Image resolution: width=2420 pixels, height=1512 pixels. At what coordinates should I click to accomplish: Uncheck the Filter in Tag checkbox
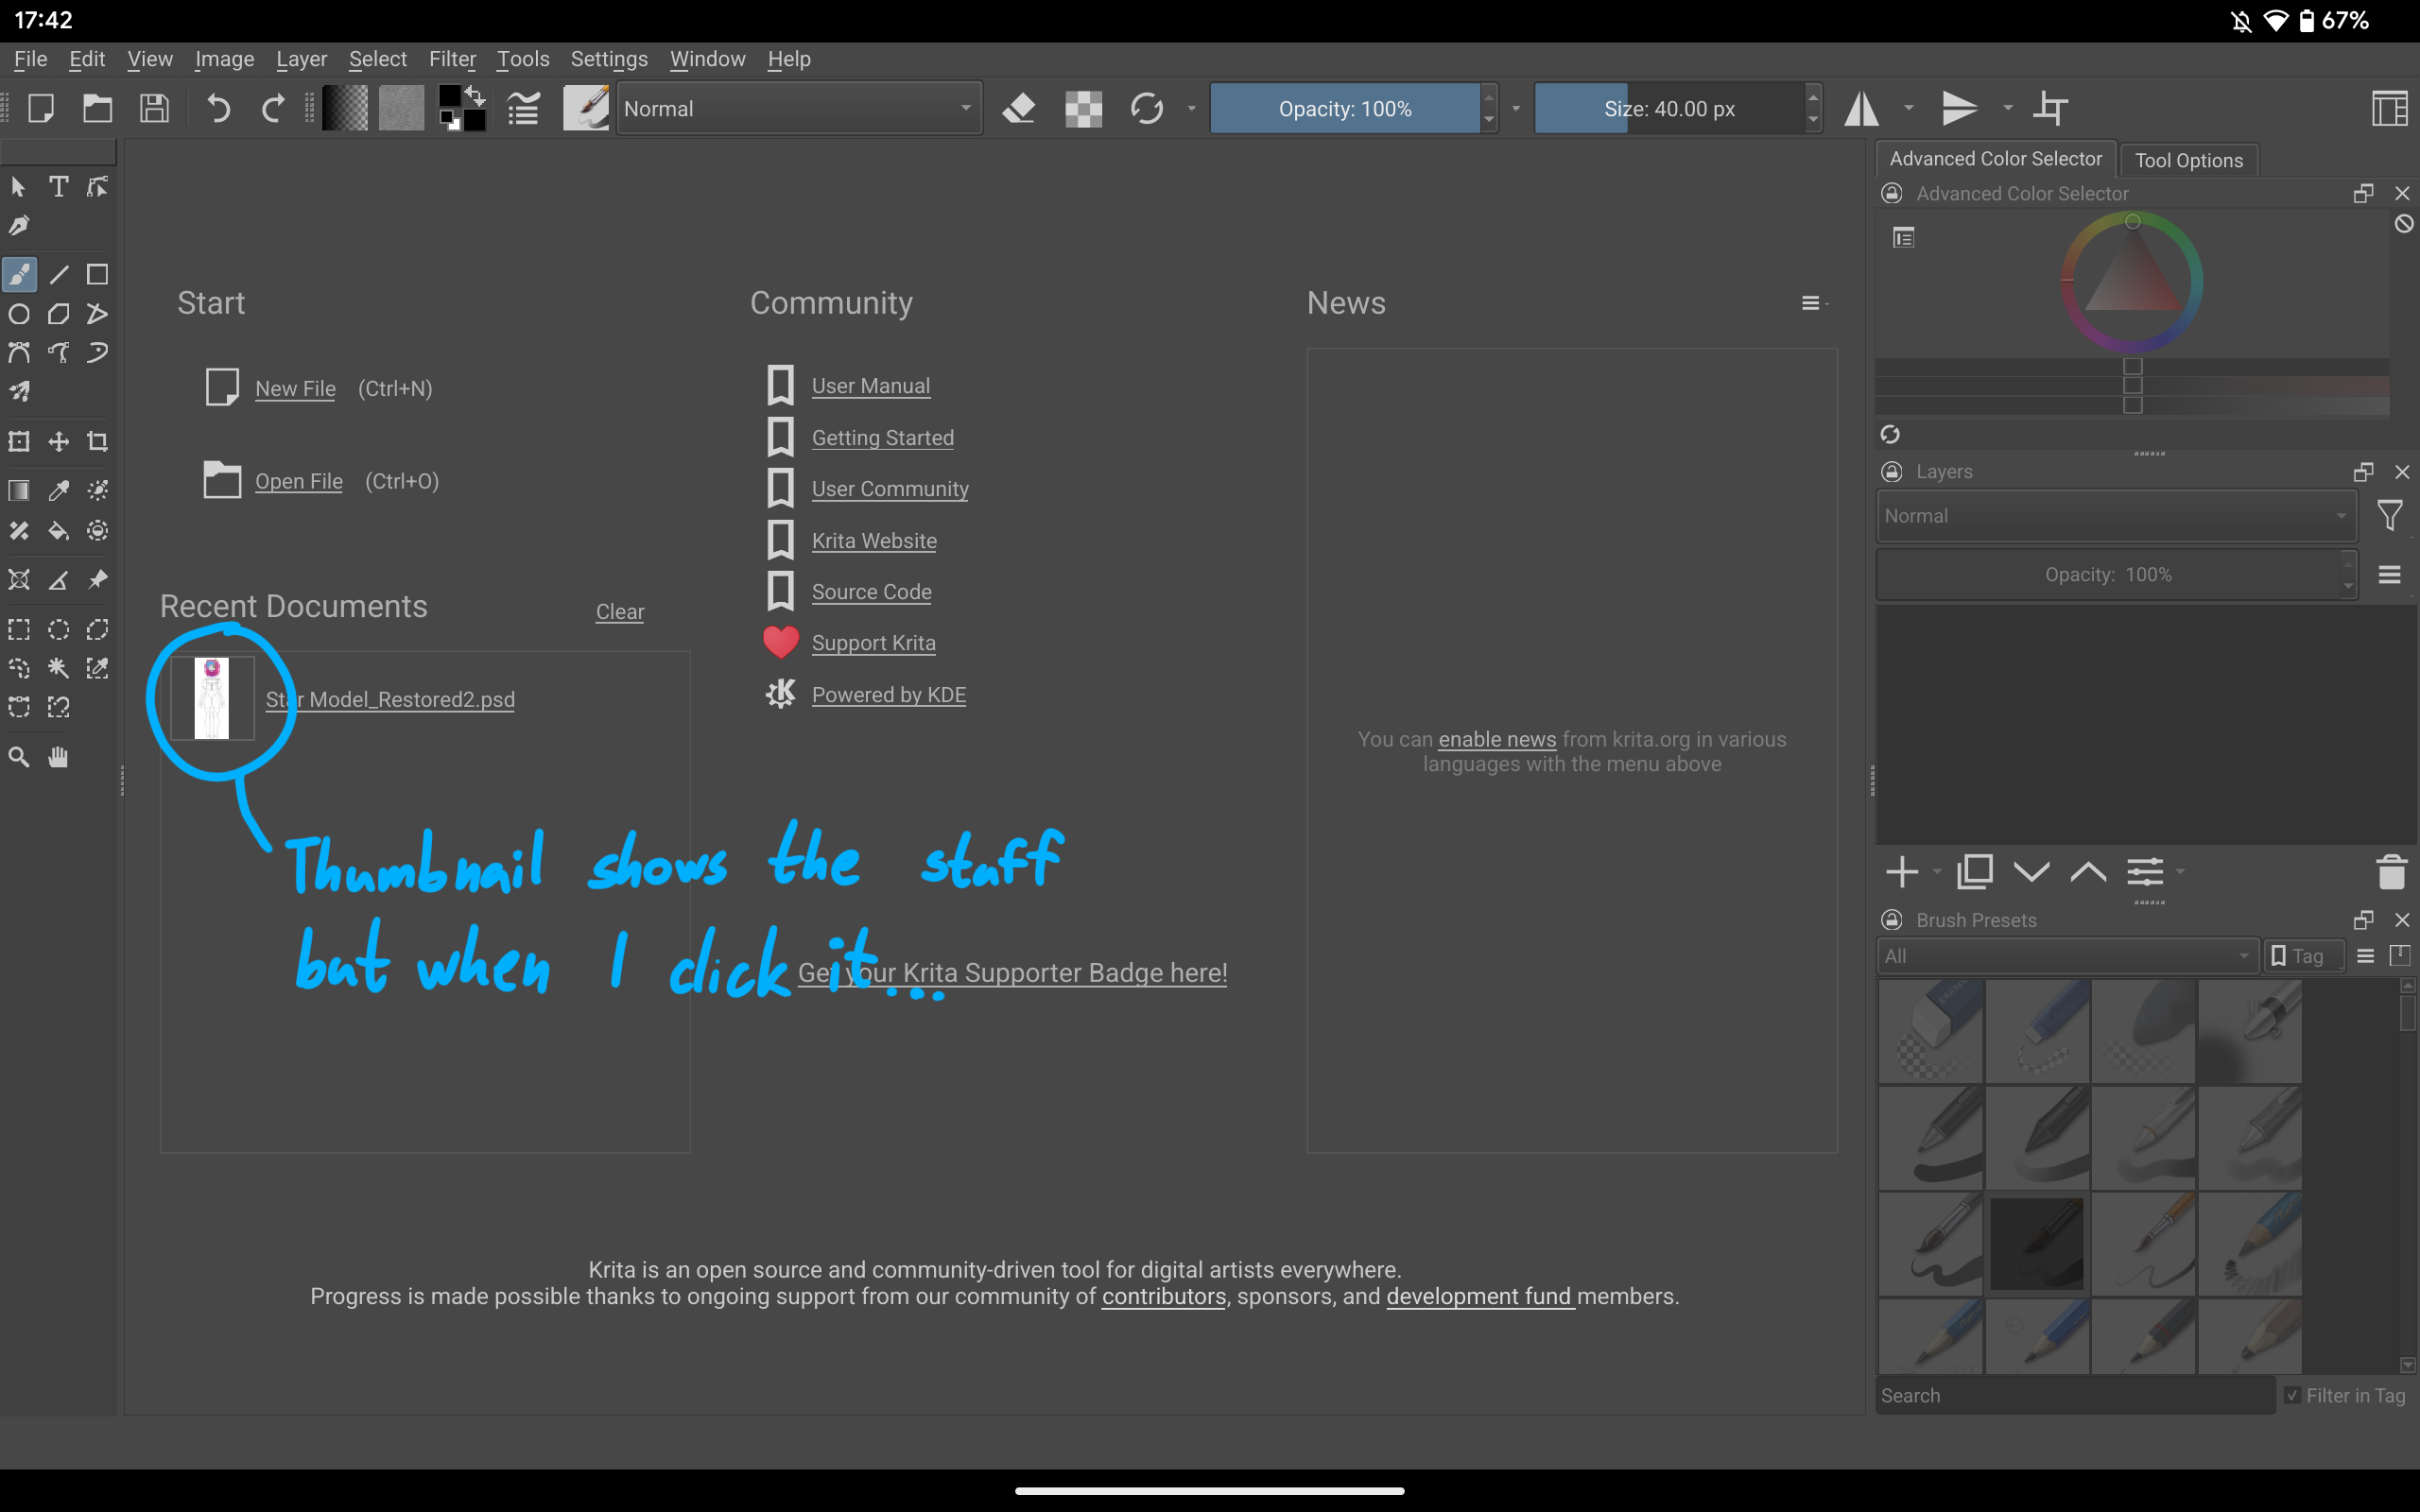click(x=2292, y=1395)
